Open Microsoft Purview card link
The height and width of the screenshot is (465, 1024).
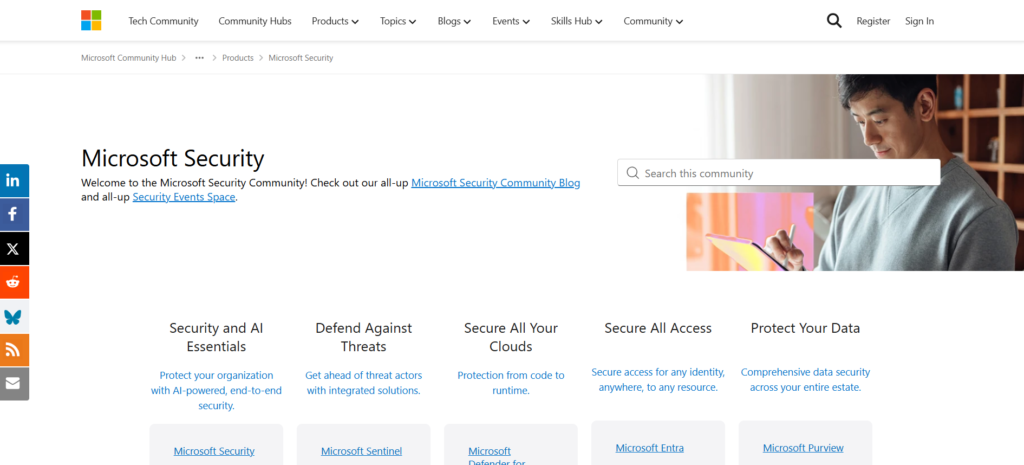pyautogui.click(x=803, y=447)
